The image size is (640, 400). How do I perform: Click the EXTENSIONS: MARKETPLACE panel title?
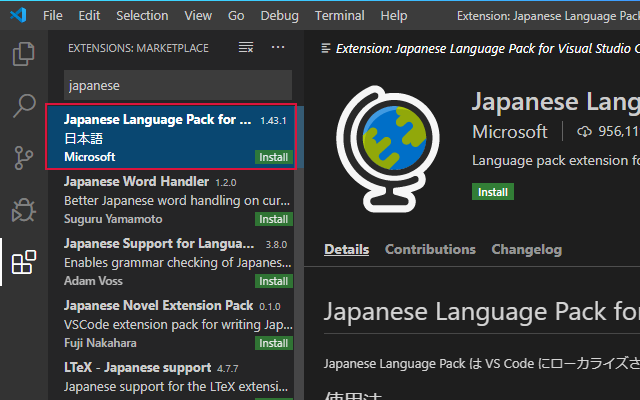click(138, 48)
